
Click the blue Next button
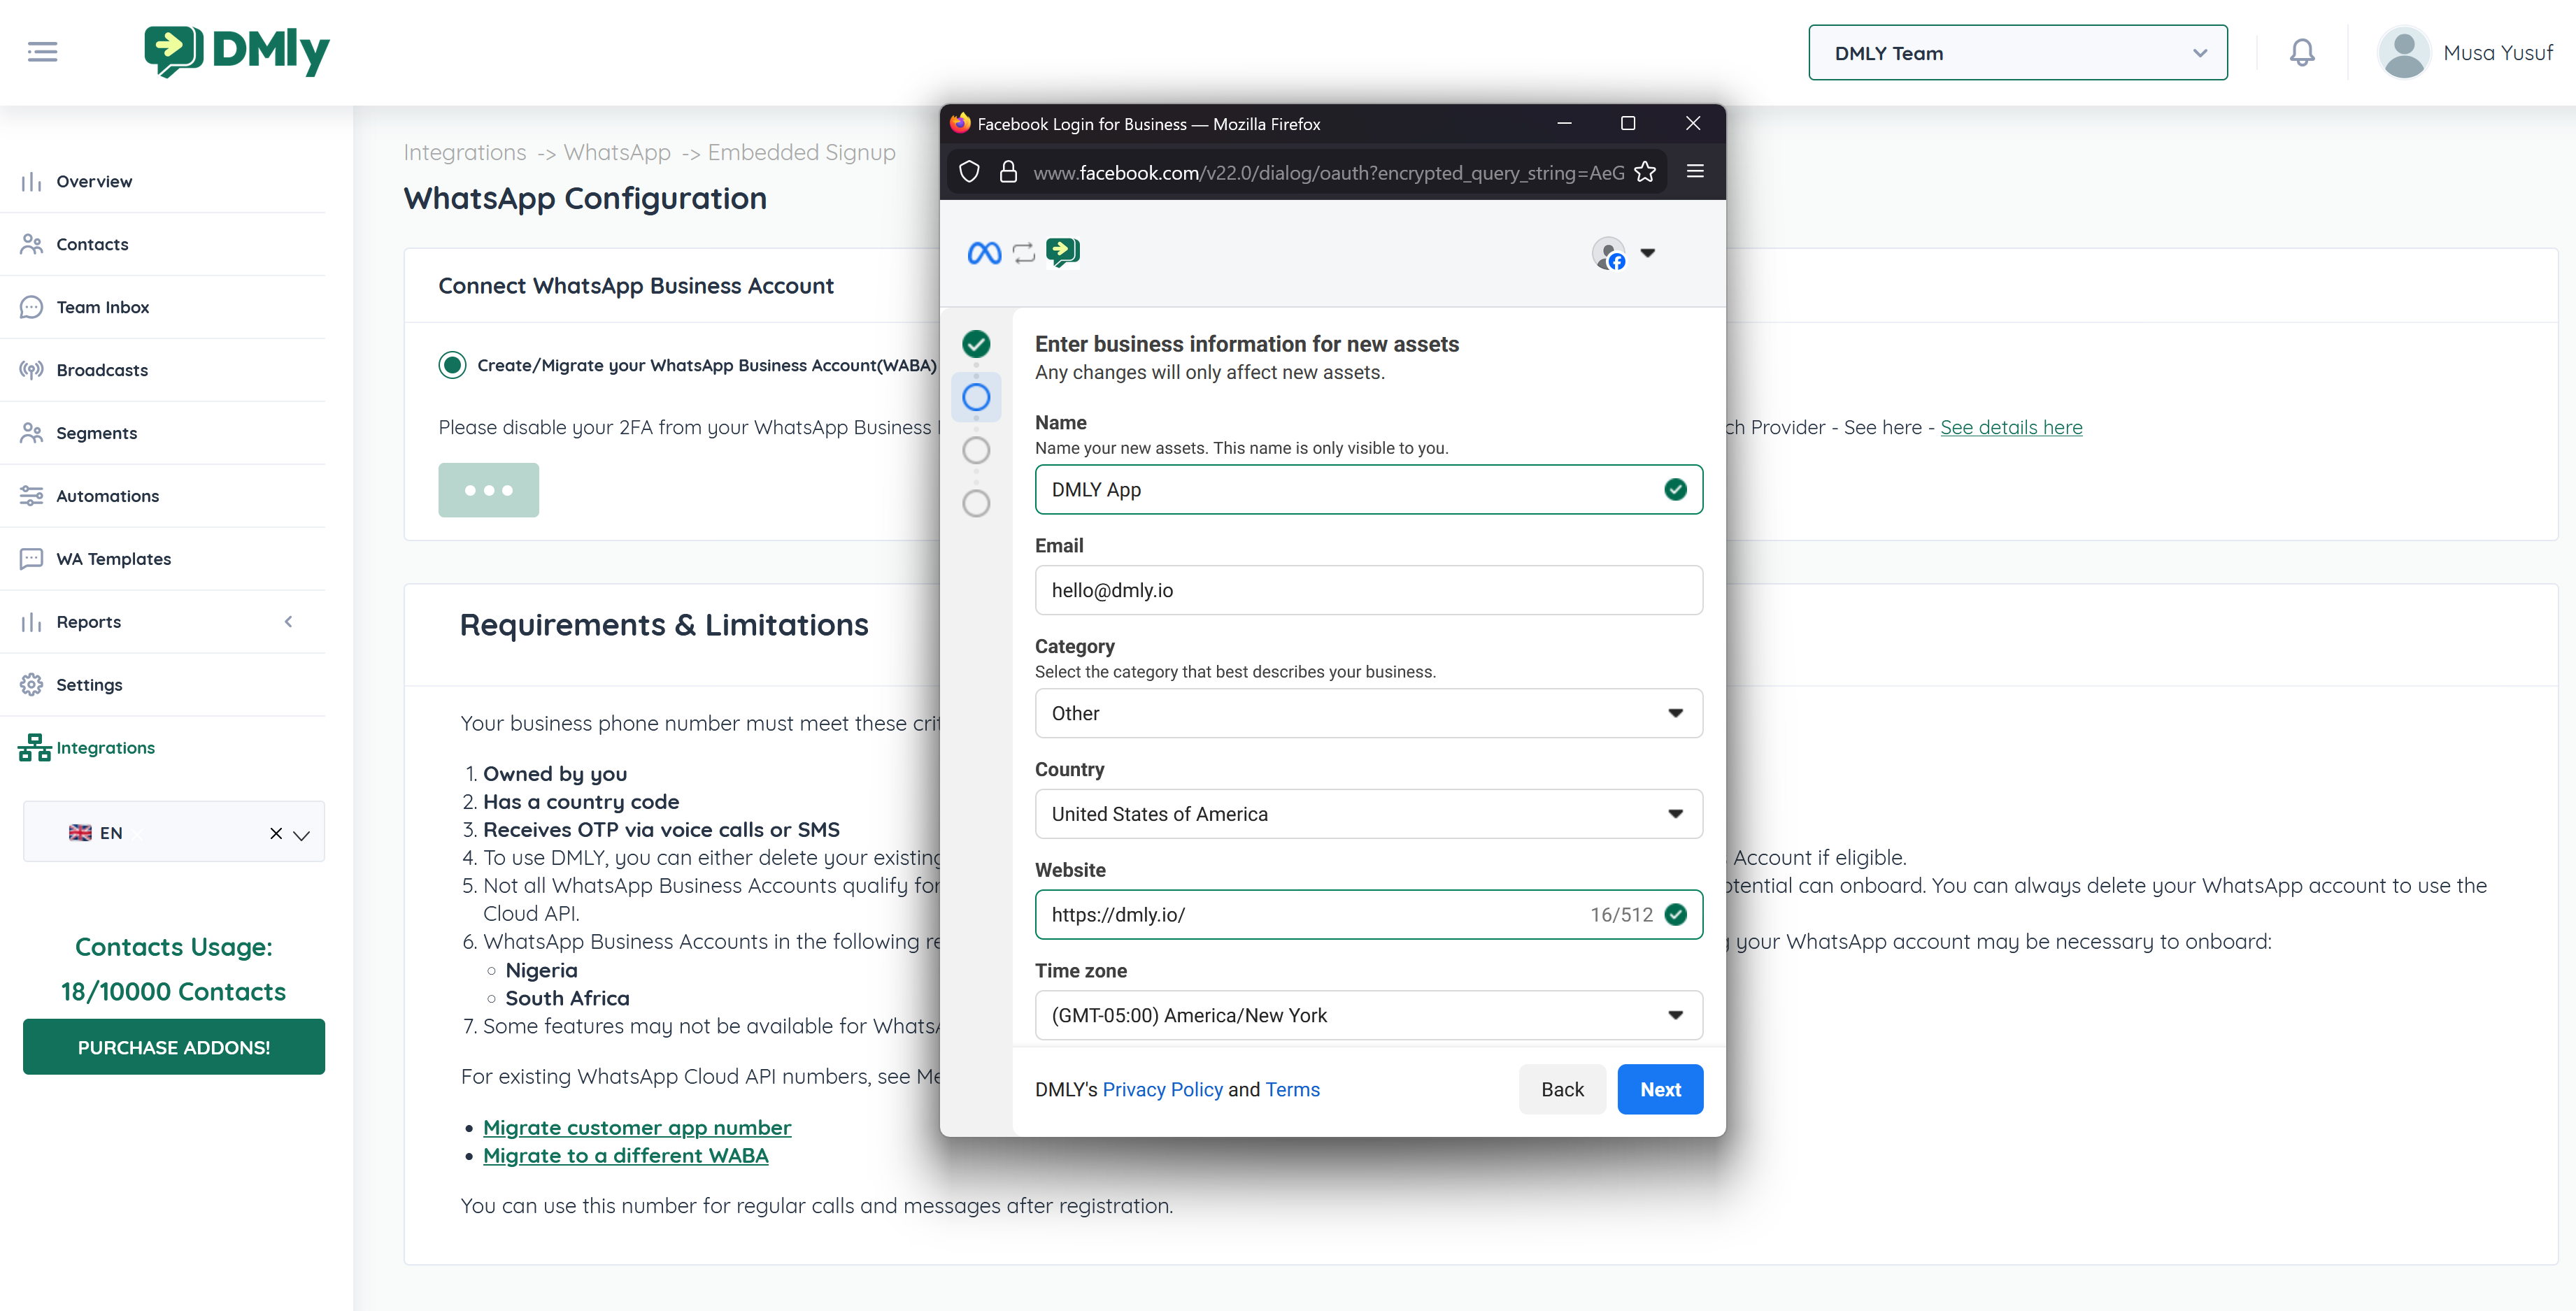coord(1660,1089)
